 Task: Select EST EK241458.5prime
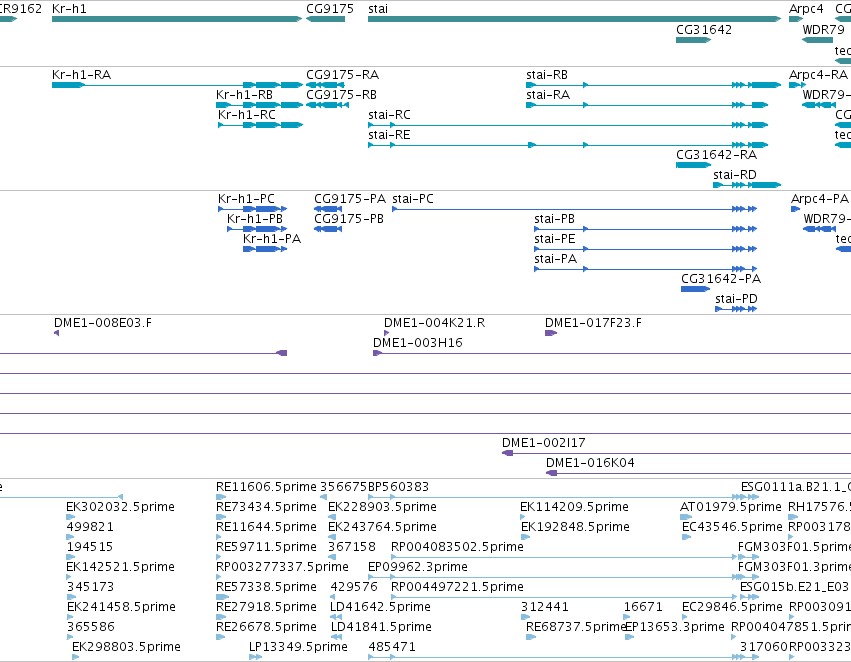71,617
